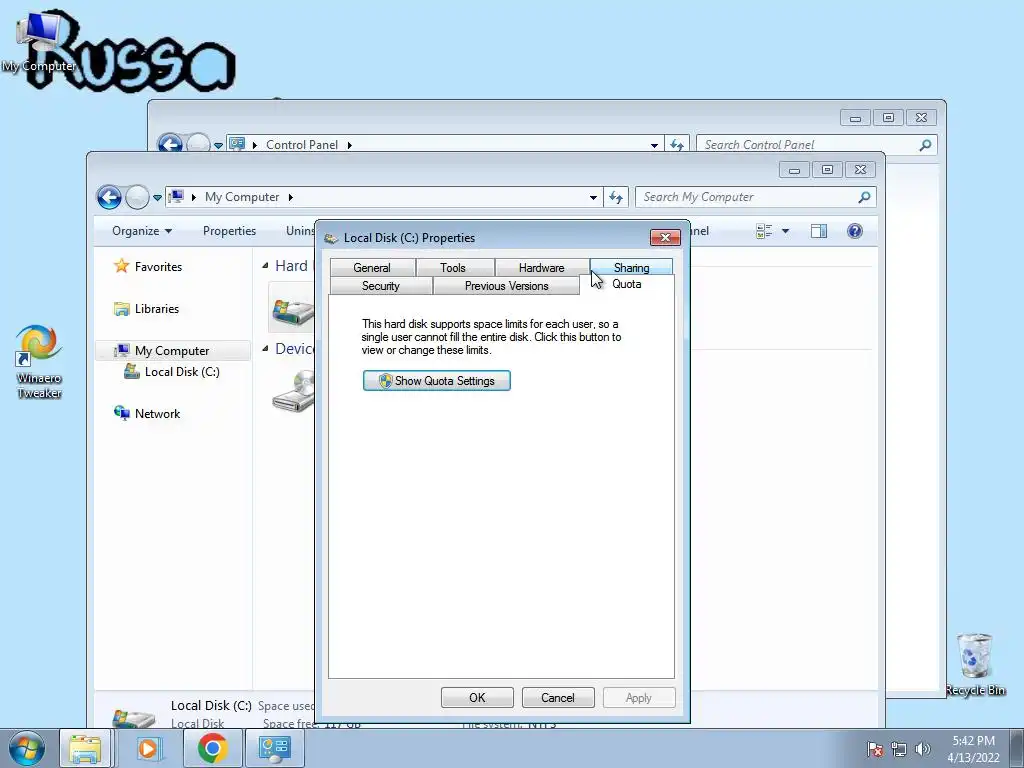This screenshot has height=768, width=1024.
Task: Click the My Computer address bar icon
Action: [176, 197]
